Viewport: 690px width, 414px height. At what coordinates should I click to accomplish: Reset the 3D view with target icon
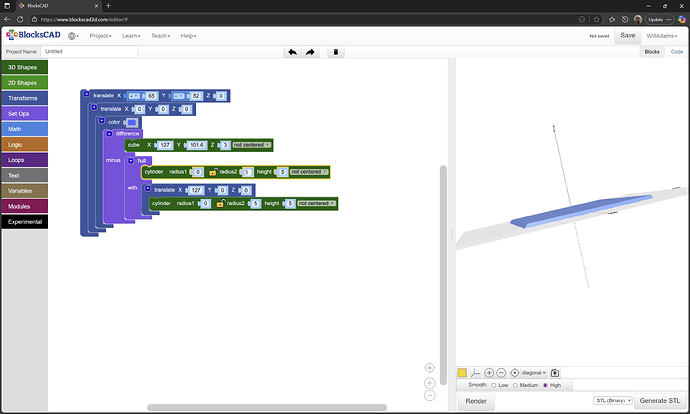coord(514,373)
